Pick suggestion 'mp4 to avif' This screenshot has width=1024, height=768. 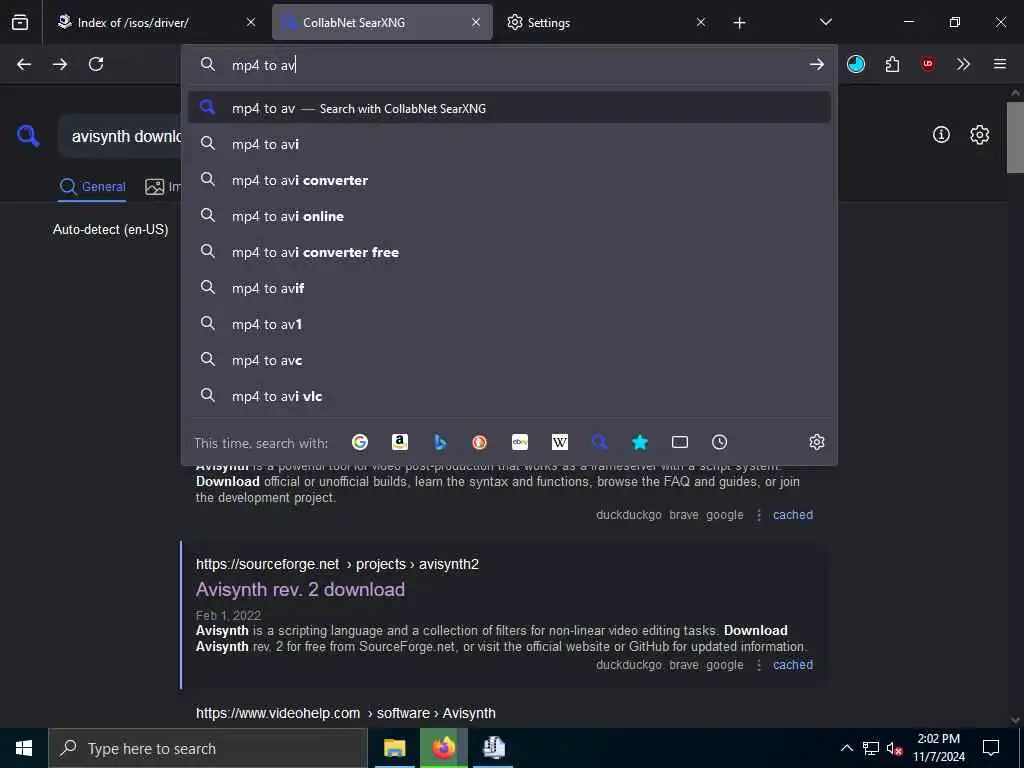point(509,288)
